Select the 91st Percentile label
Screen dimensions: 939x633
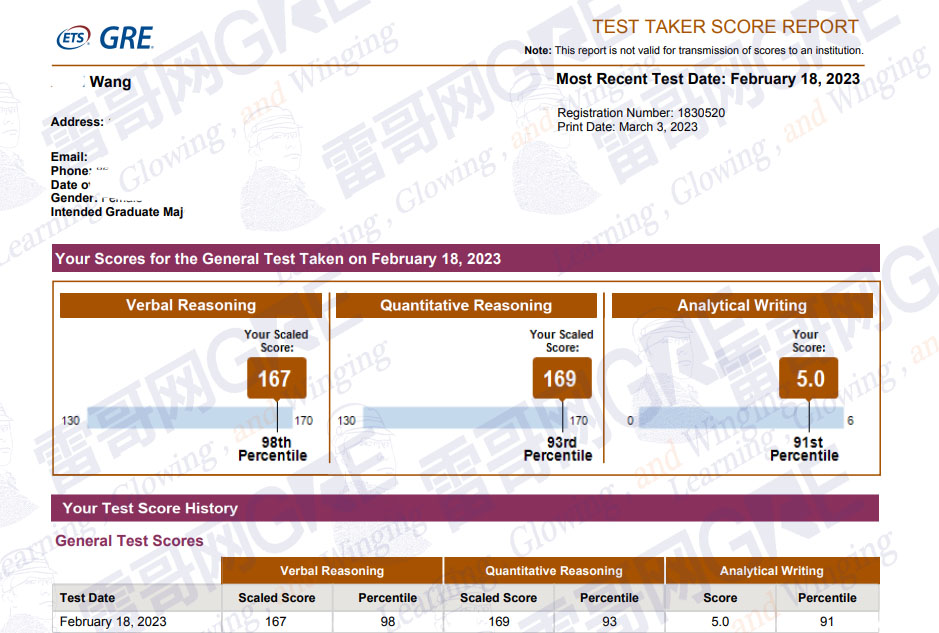(x=804, y=449)
